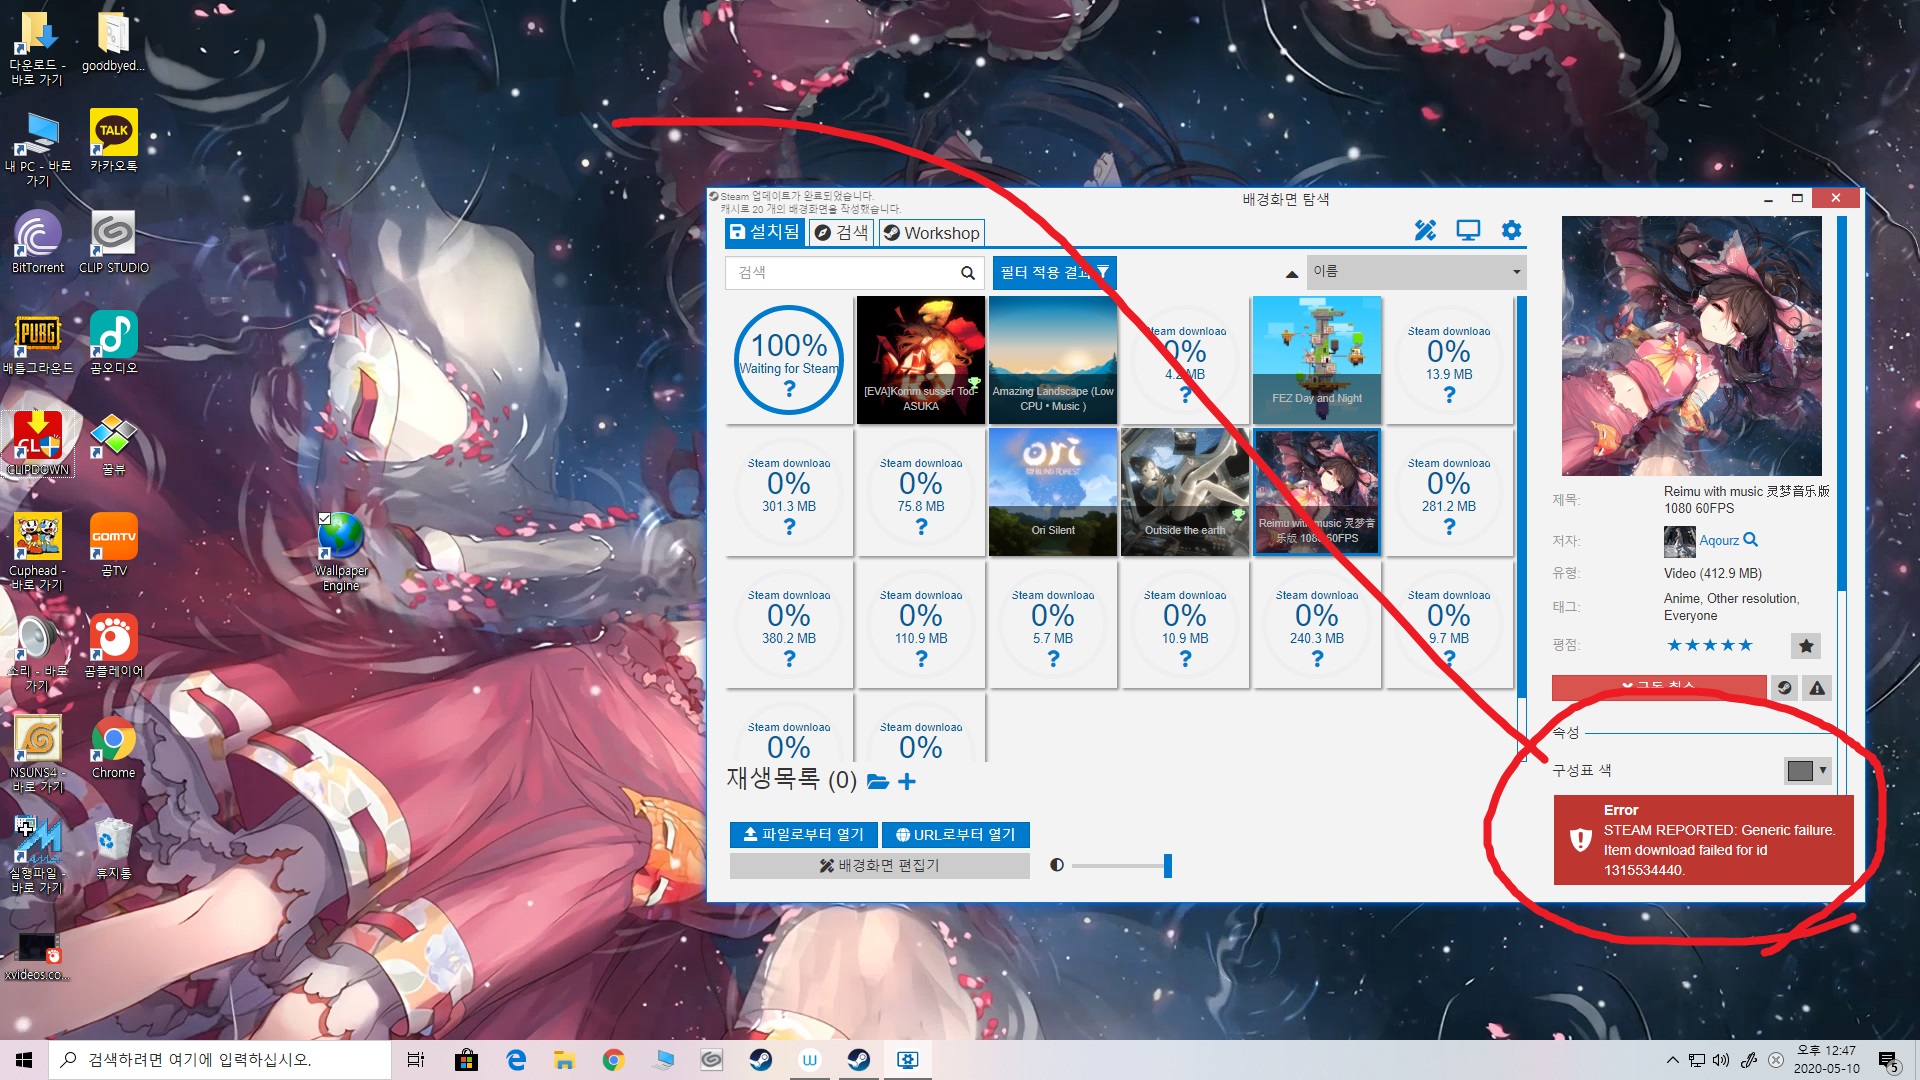The width and height of the screenshot is (1920, 1080).
Task: Search author Aqourz with magnifier icon
Action: (1750, 540)
